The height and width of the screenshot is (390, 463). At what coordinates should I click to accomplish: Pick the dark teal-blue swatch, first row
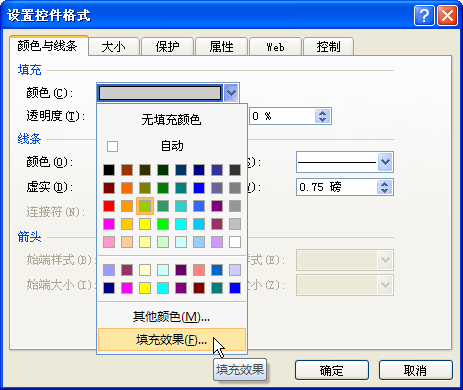tap(181, 170)
